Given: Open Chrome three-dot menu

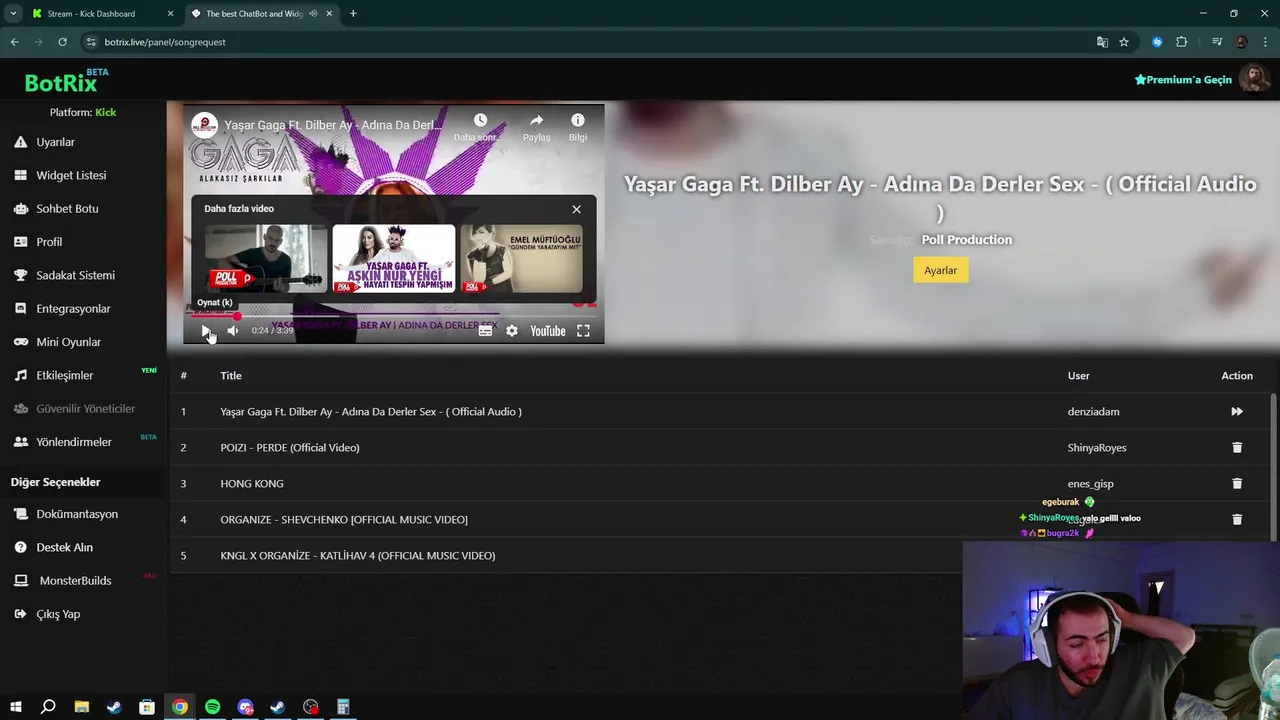Looking at the screenshot, I should pyautogui.click(x=1266, y=42).
